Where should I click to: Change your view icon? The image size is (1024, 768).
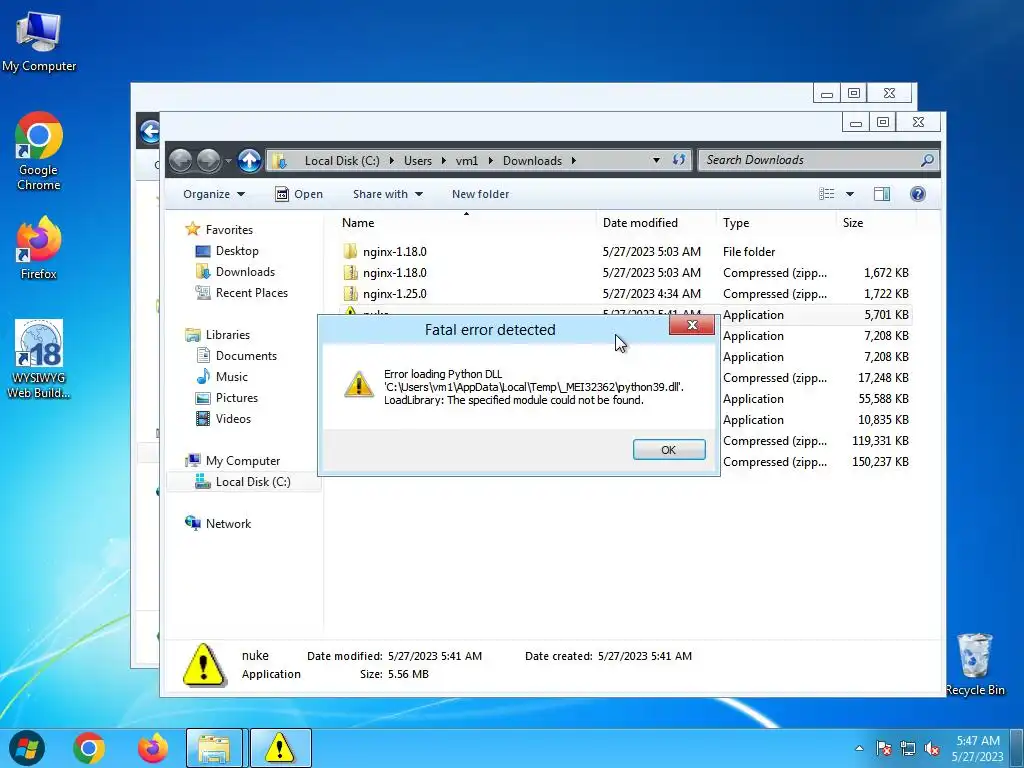point(827,194)
